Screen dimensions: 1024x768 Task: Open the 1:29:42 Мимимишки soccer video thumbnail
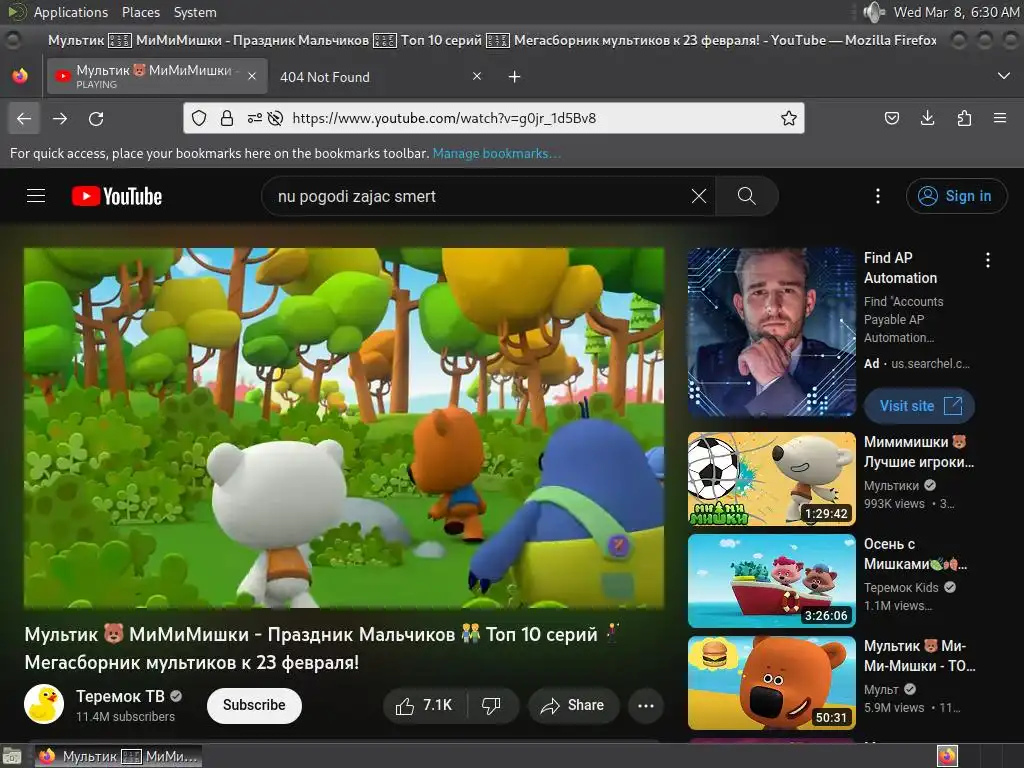771,479
